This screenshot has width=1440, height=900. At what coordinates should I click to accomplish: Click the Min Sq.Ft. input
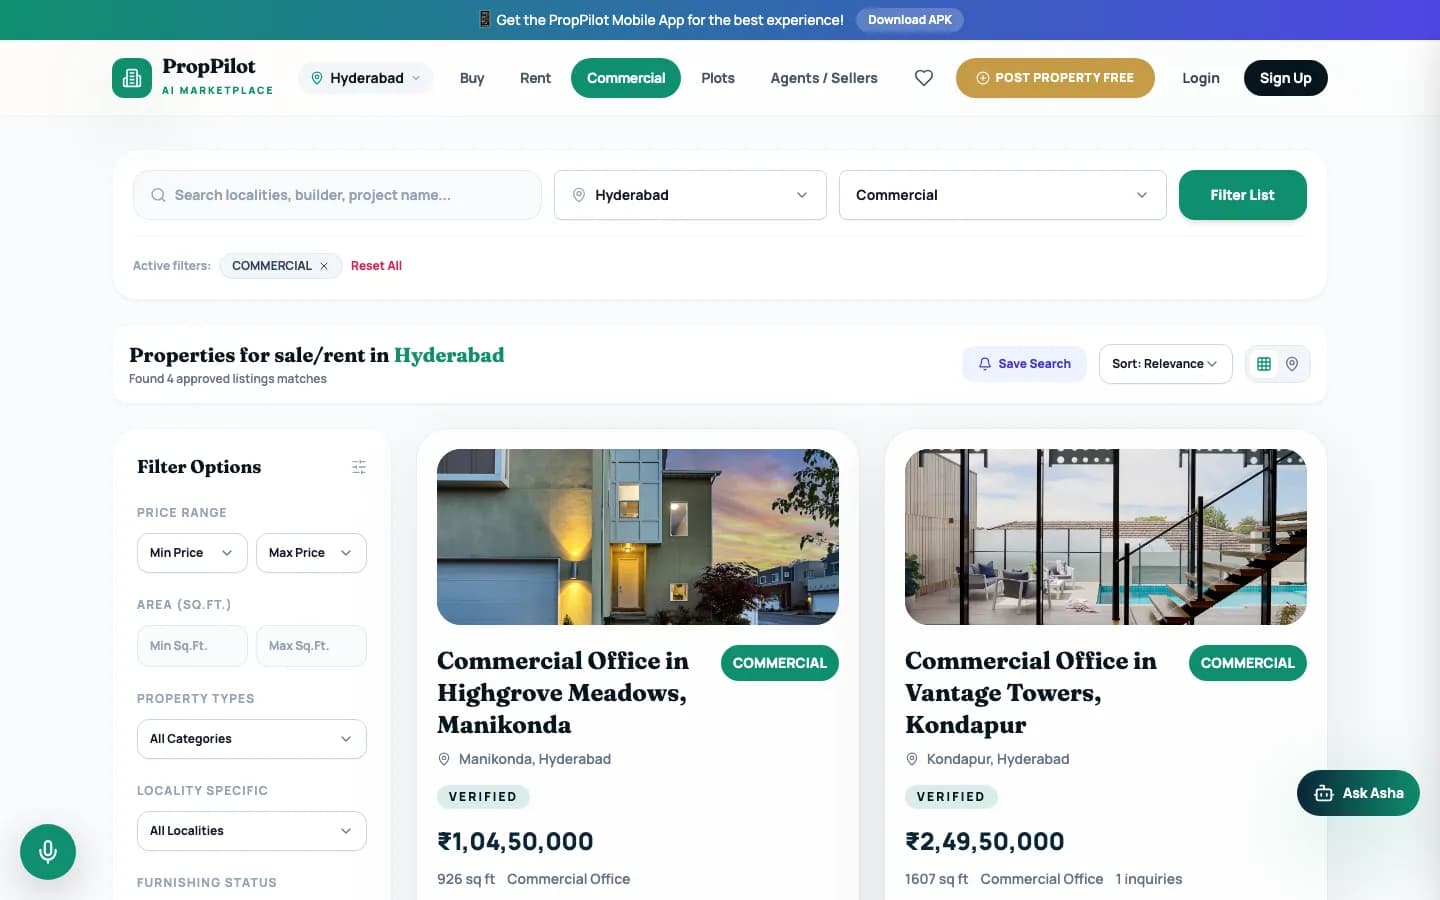tap(192, 646)
